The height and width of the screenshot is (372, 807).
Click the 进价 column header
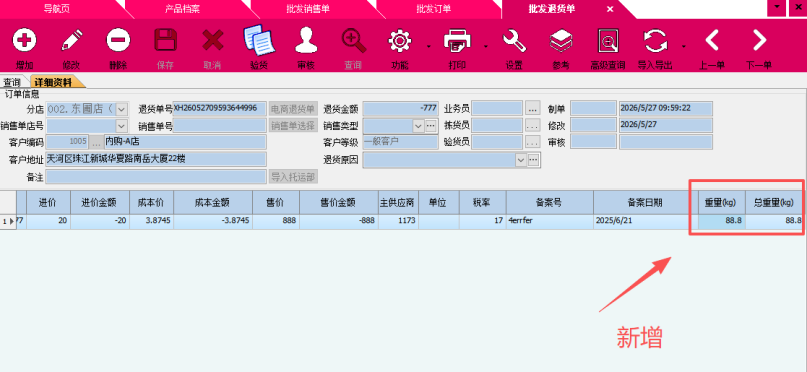pyautogui.click(x=48, y=203)
